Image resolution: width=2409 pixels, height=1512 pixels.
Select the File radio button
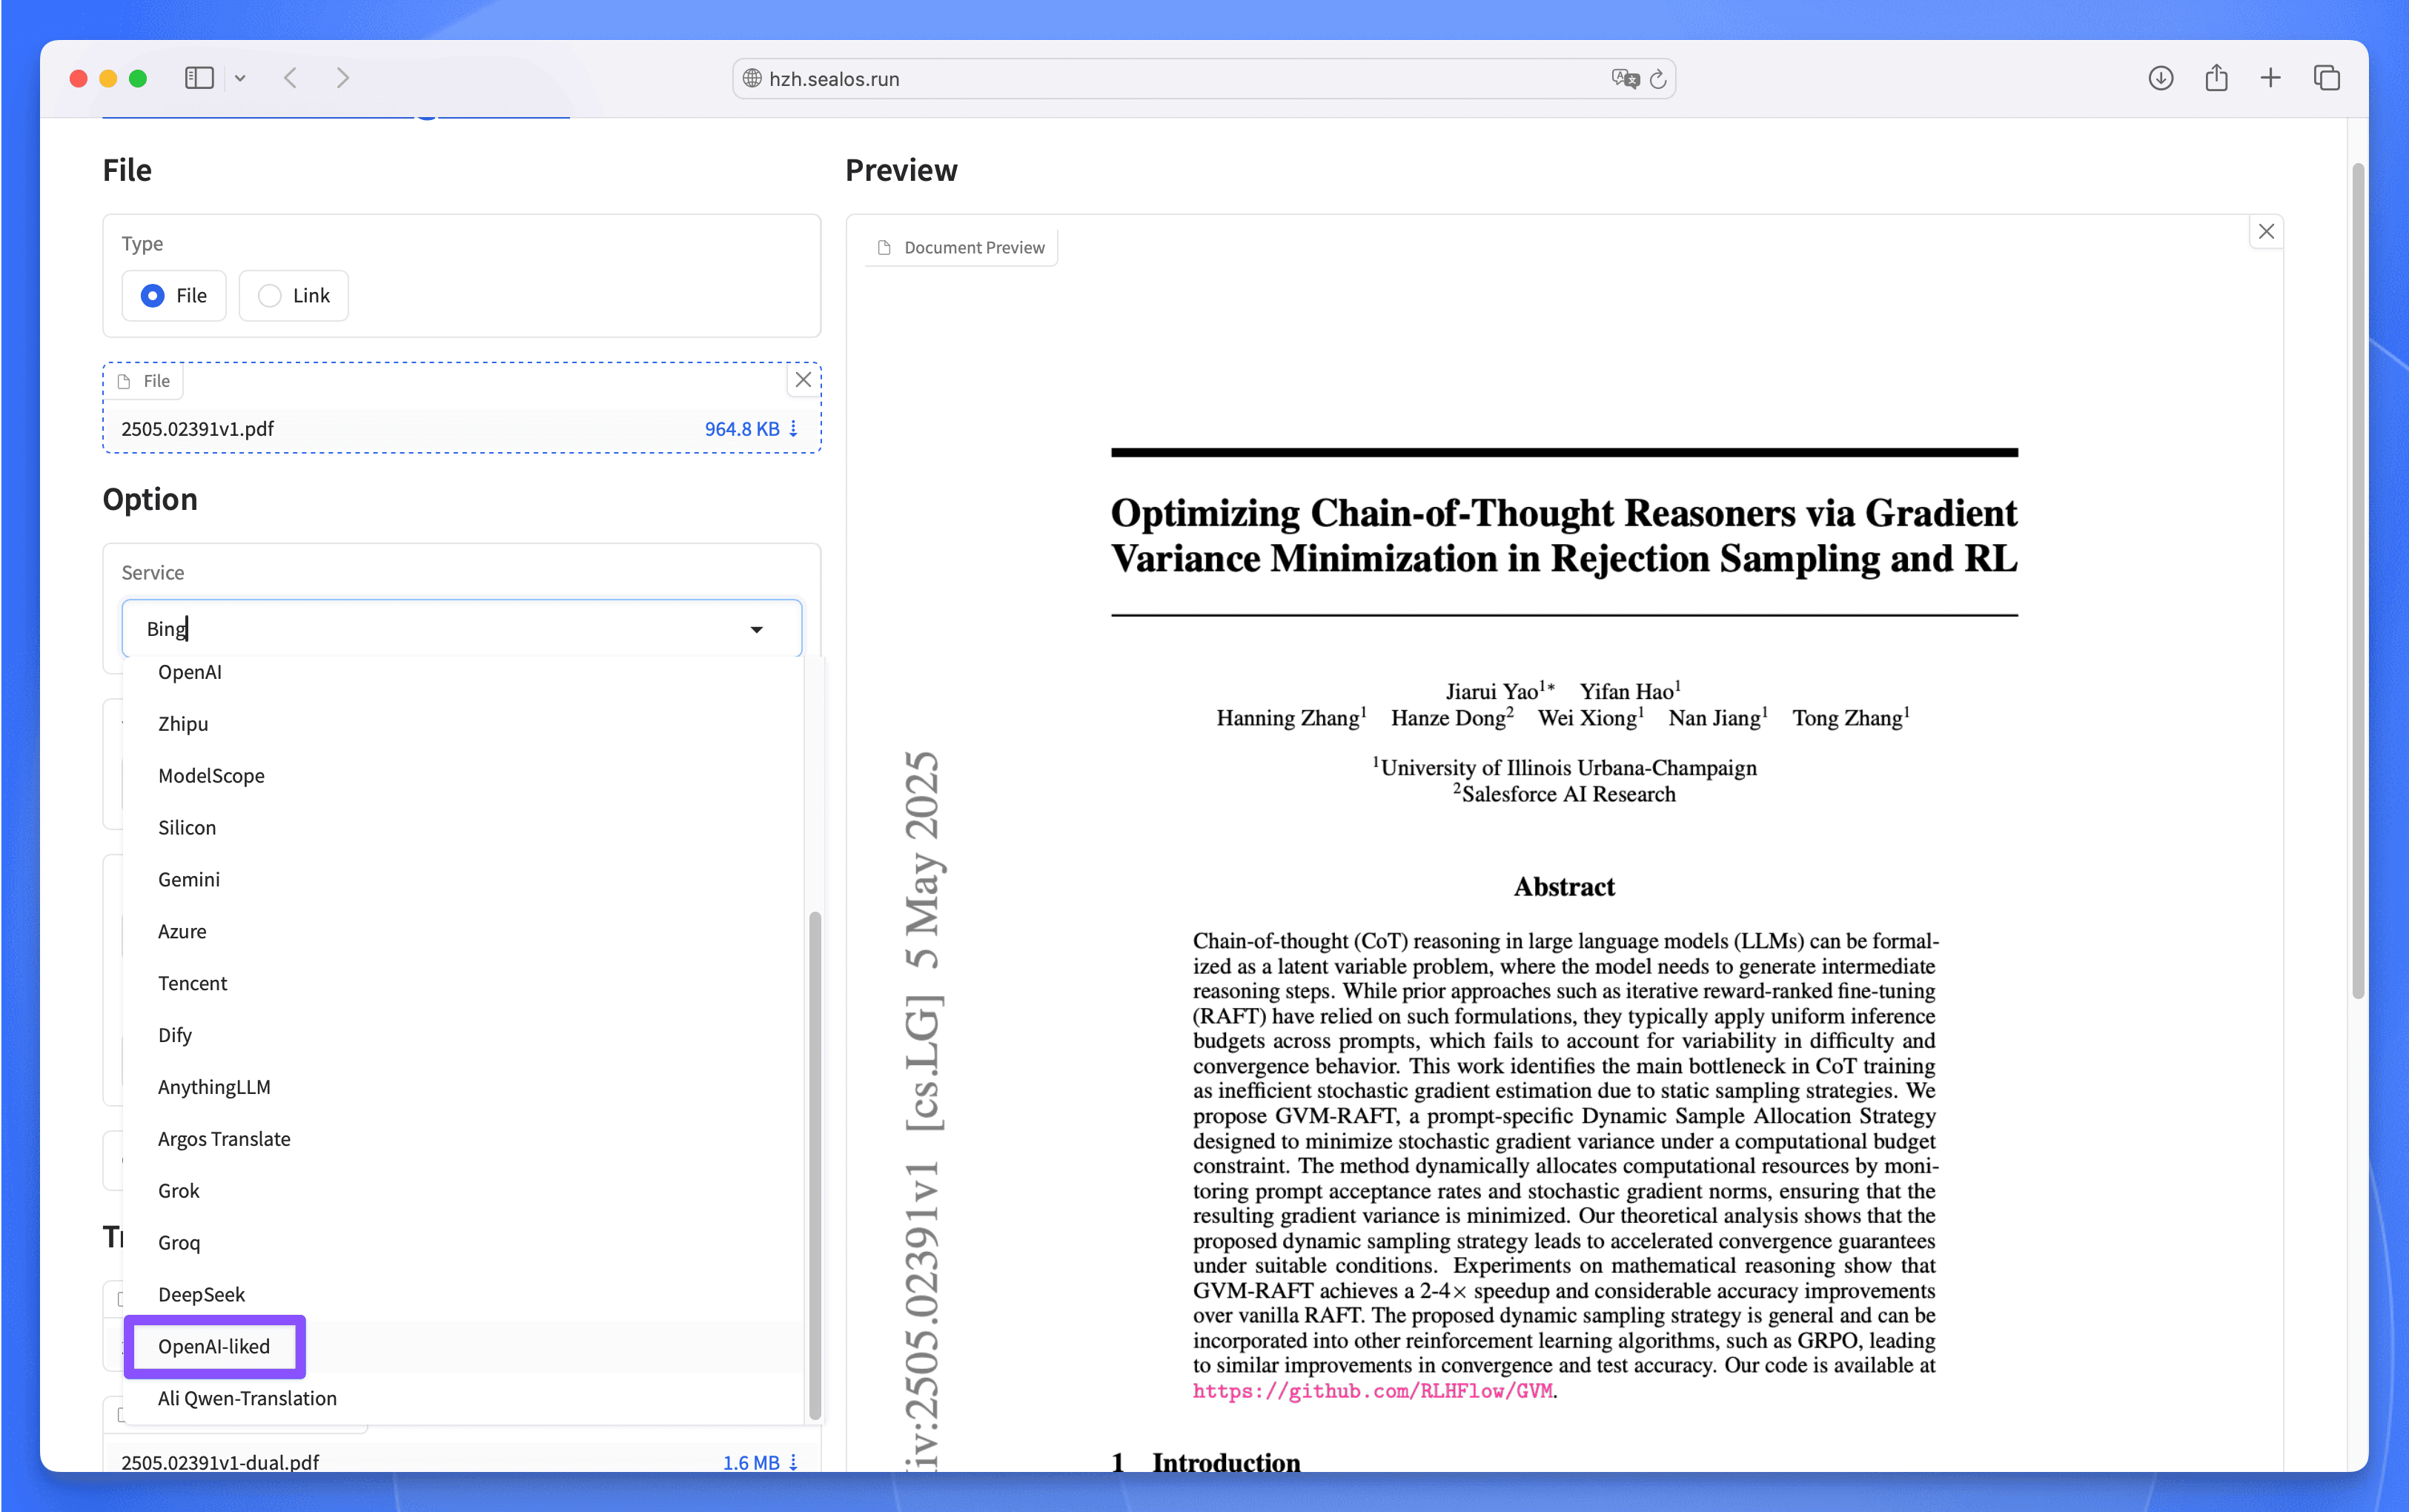tap(174, 296)
